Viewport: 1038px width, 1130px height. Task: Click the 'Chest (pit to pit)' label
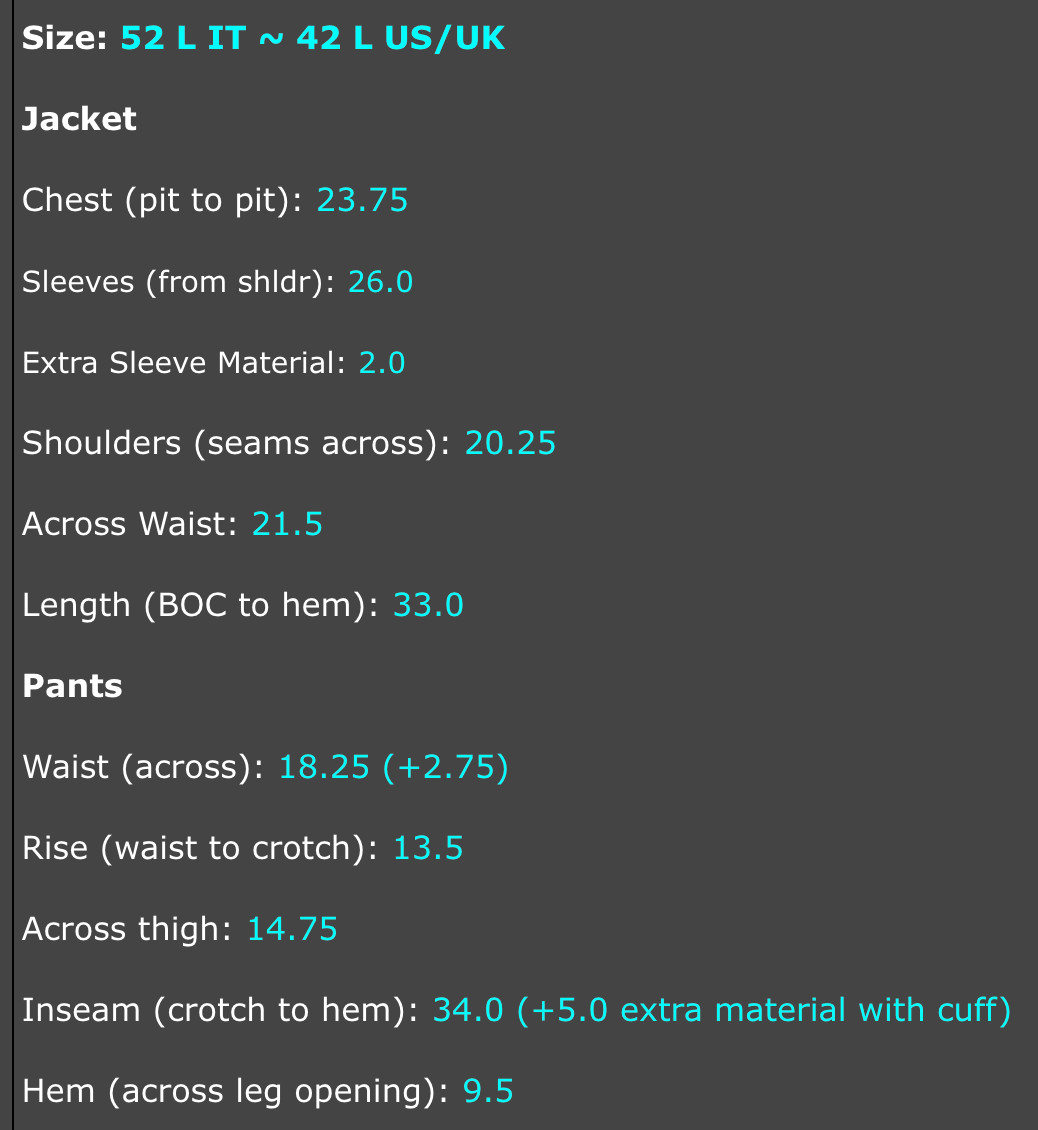(x=162, y=200)
